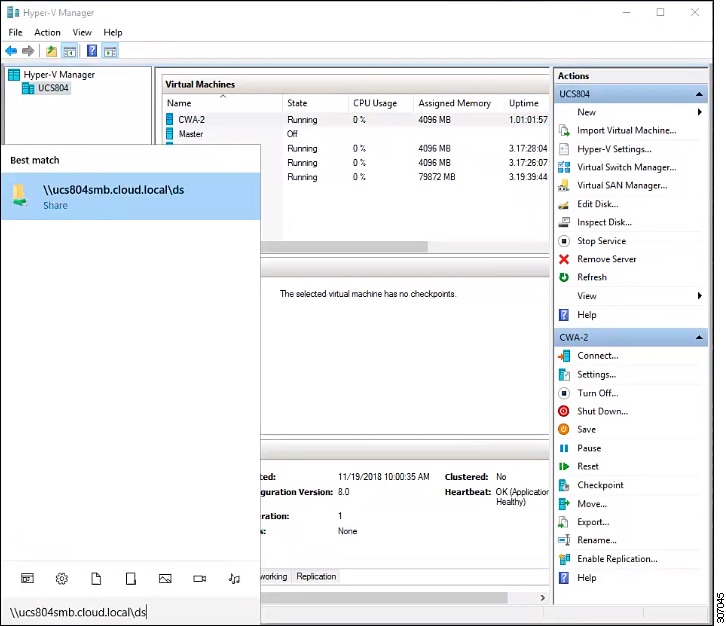Click the green Refresh action

point(591,277)
